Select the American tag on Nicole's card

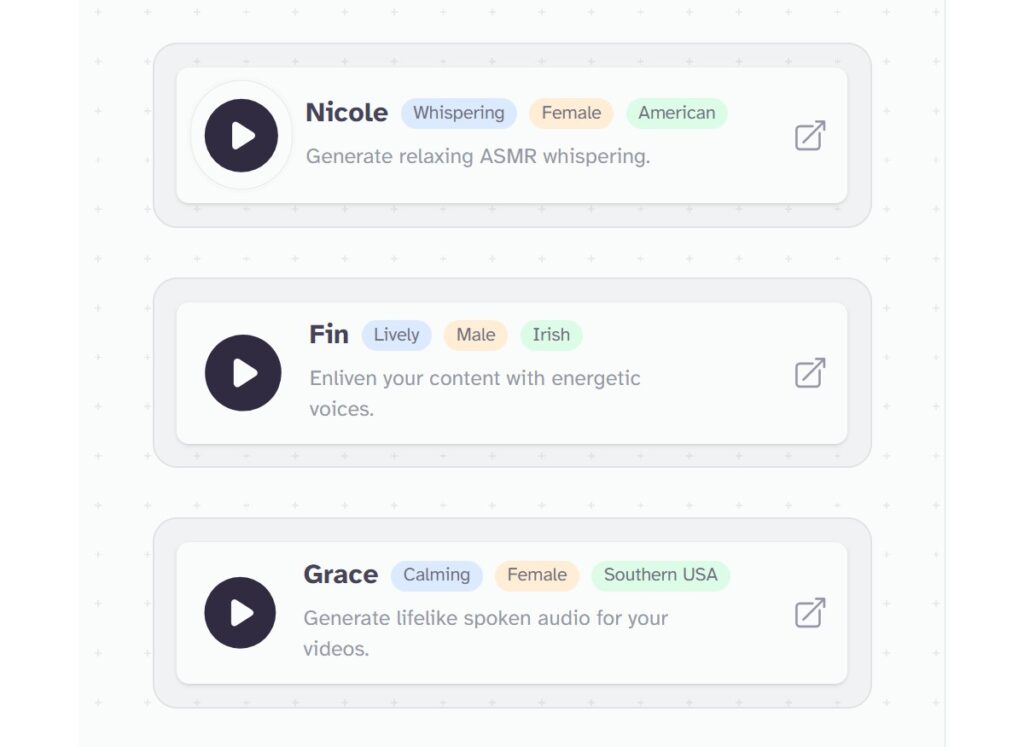click(676, 113)
